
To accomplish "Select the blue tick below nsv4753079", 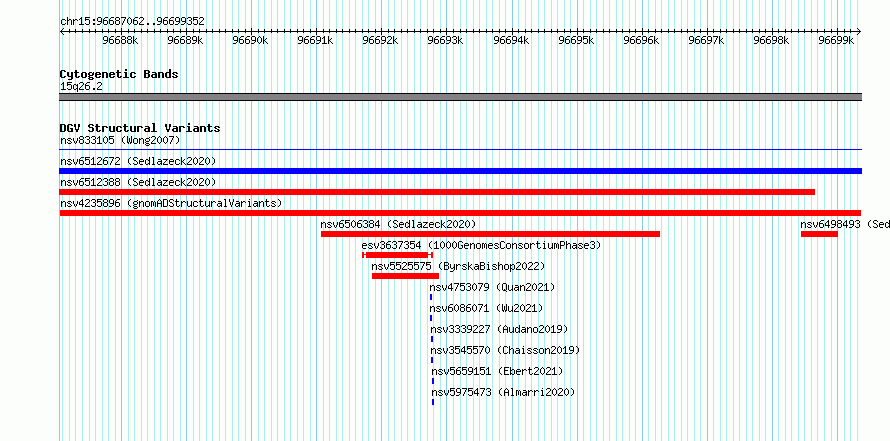I will [x=431, y=297].
